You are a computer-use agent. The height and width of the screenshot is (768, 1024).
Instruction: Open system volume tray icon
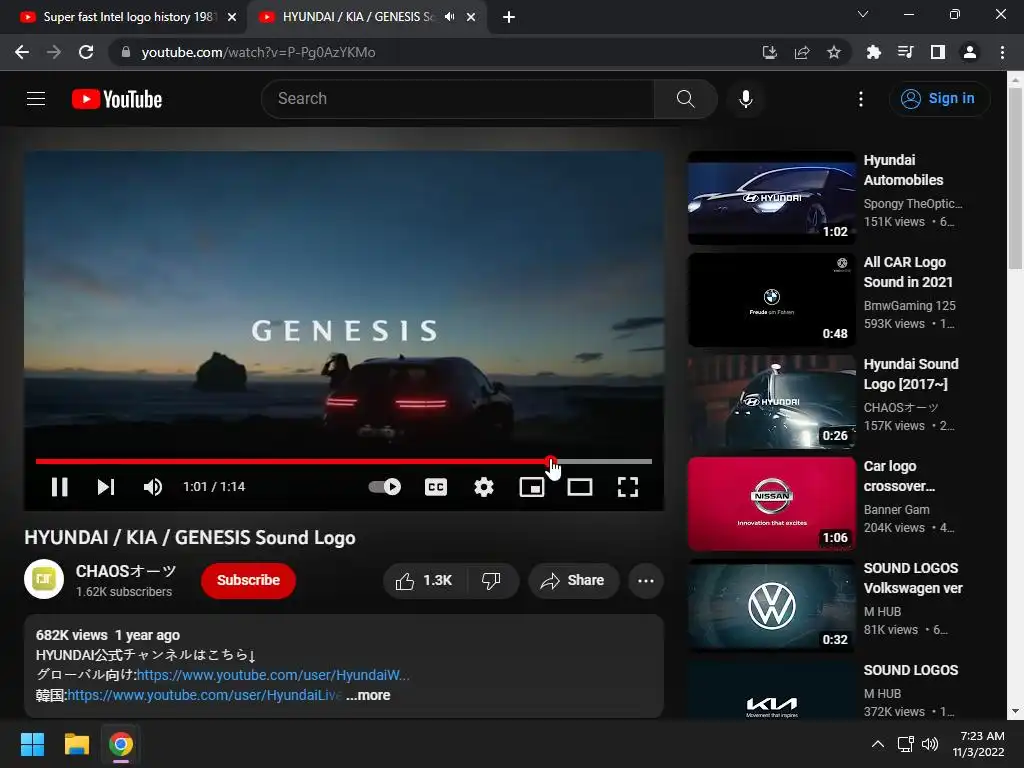click(x=930, y=744)
